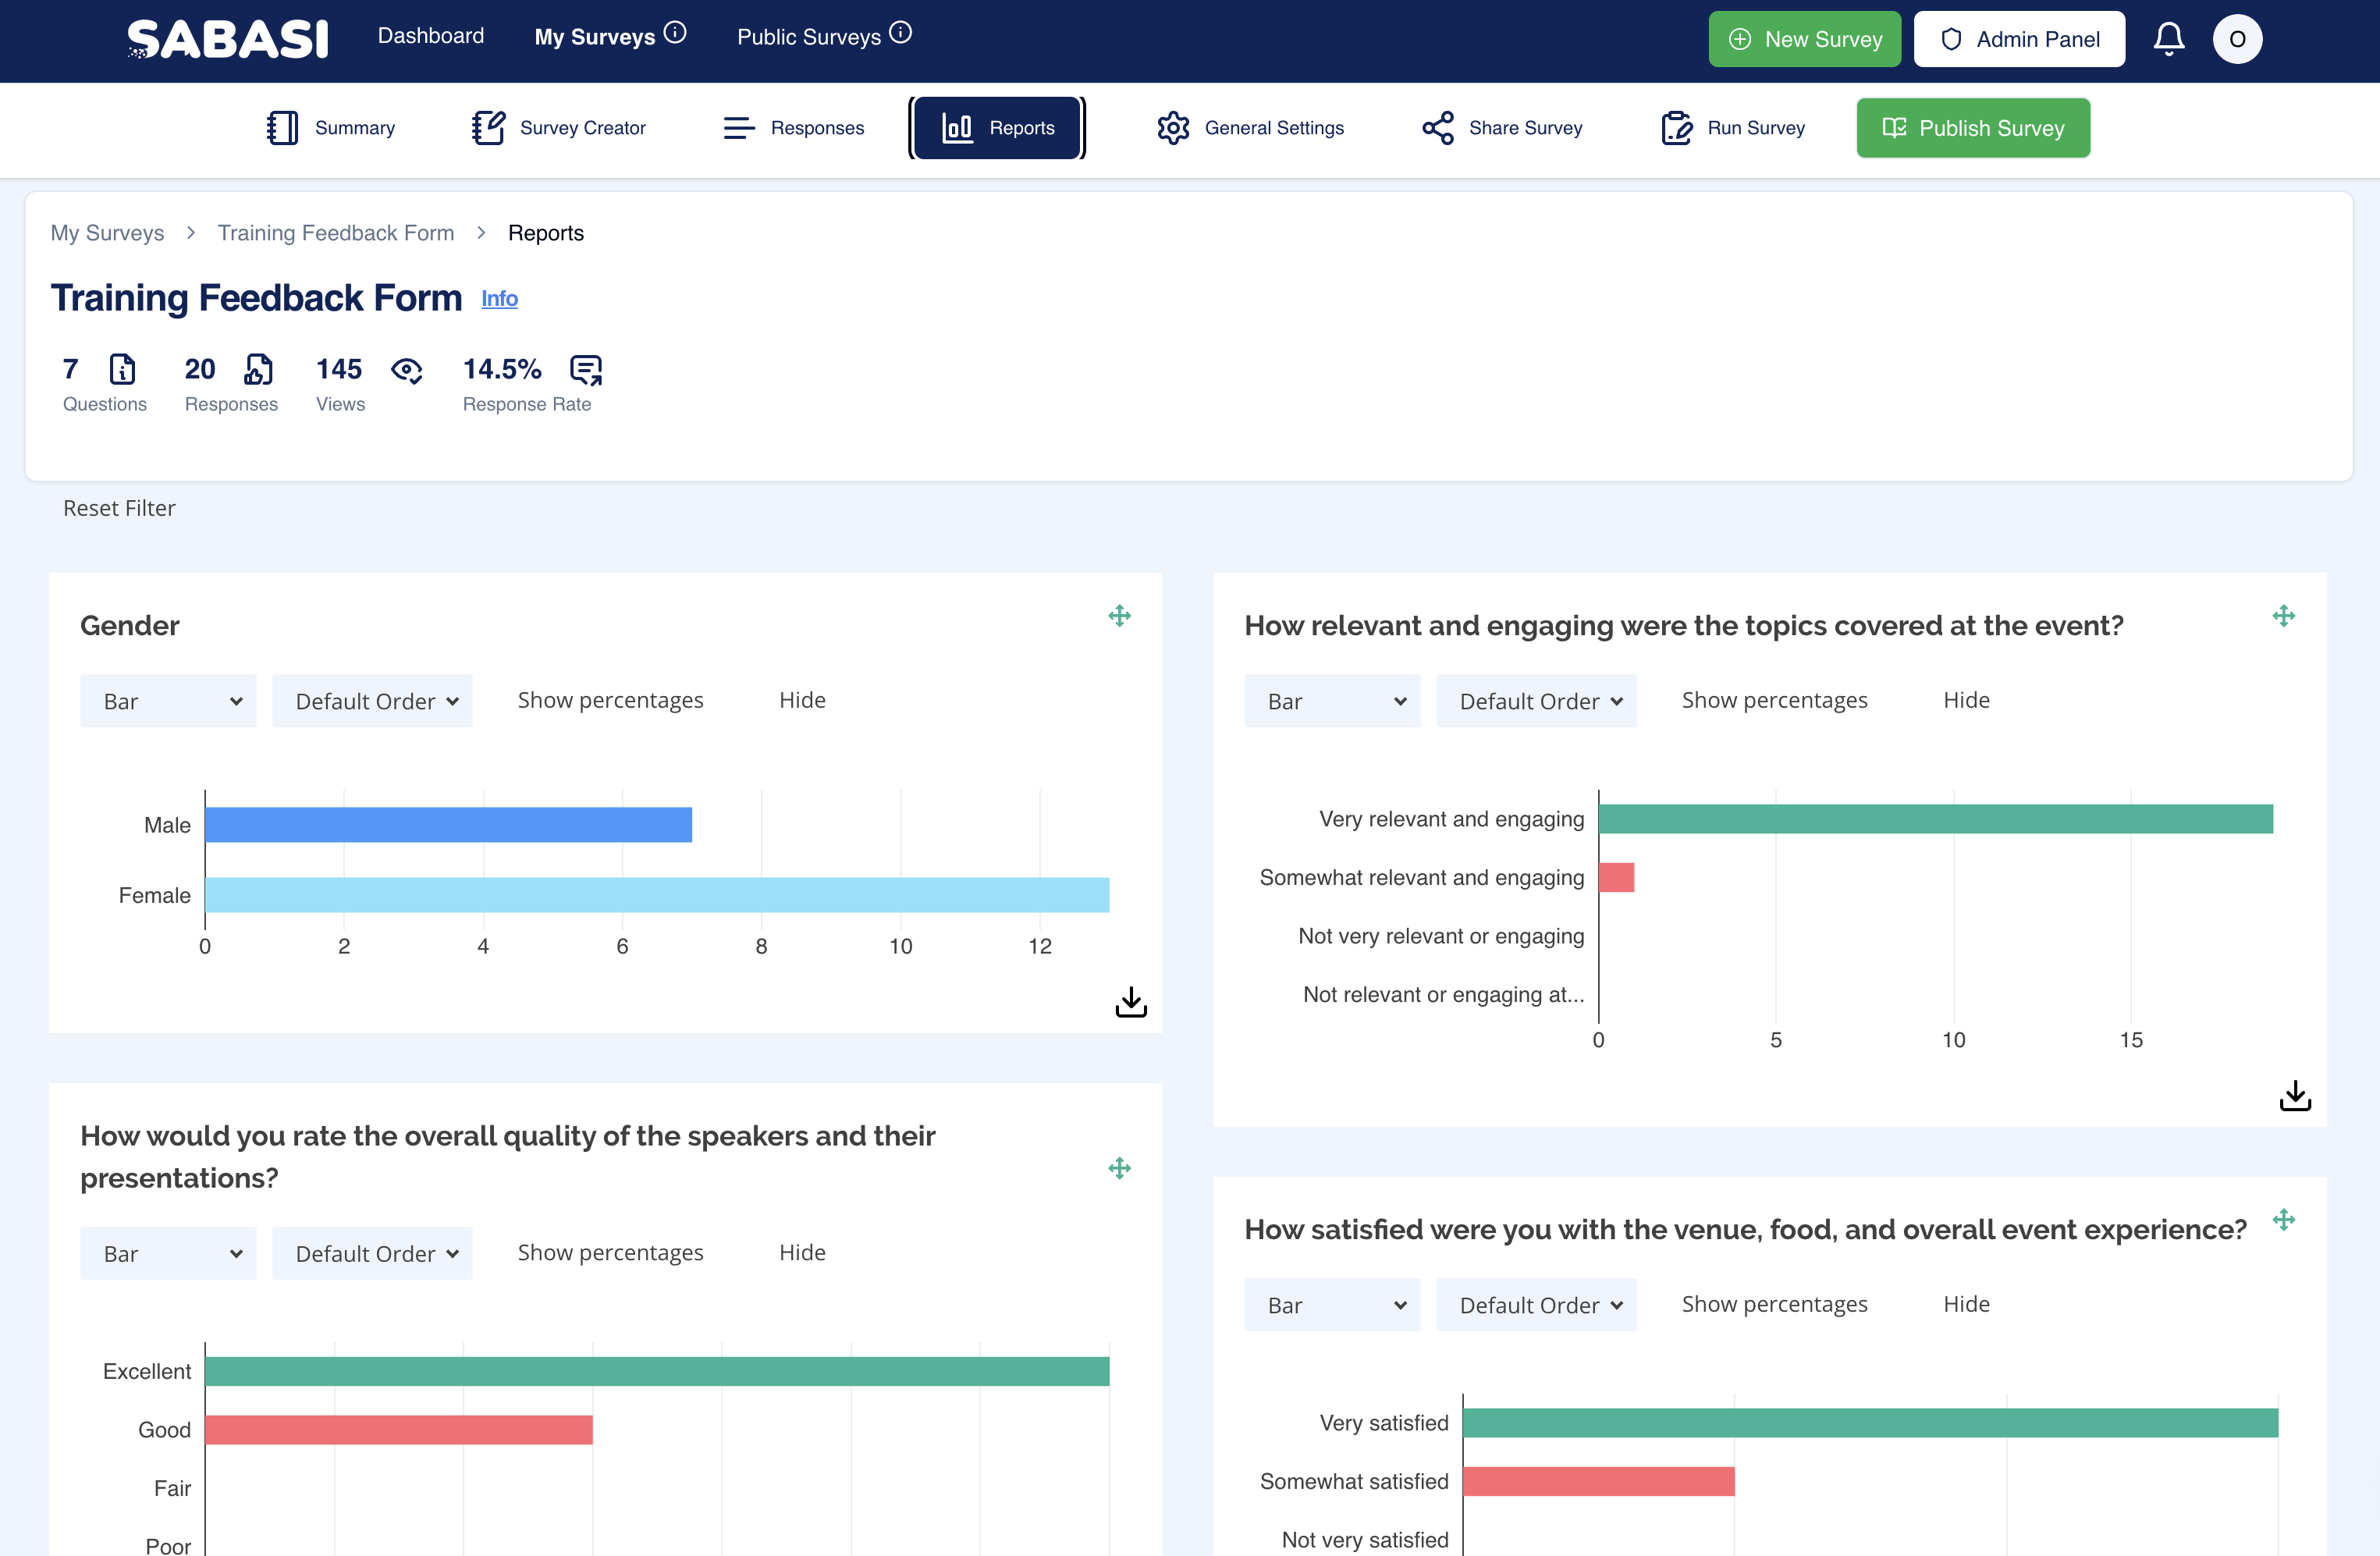This screenshot has height=1556, width=2380.
Task: Toggle Show percentages on speakers quality chart
Action: click(610, 1252)
